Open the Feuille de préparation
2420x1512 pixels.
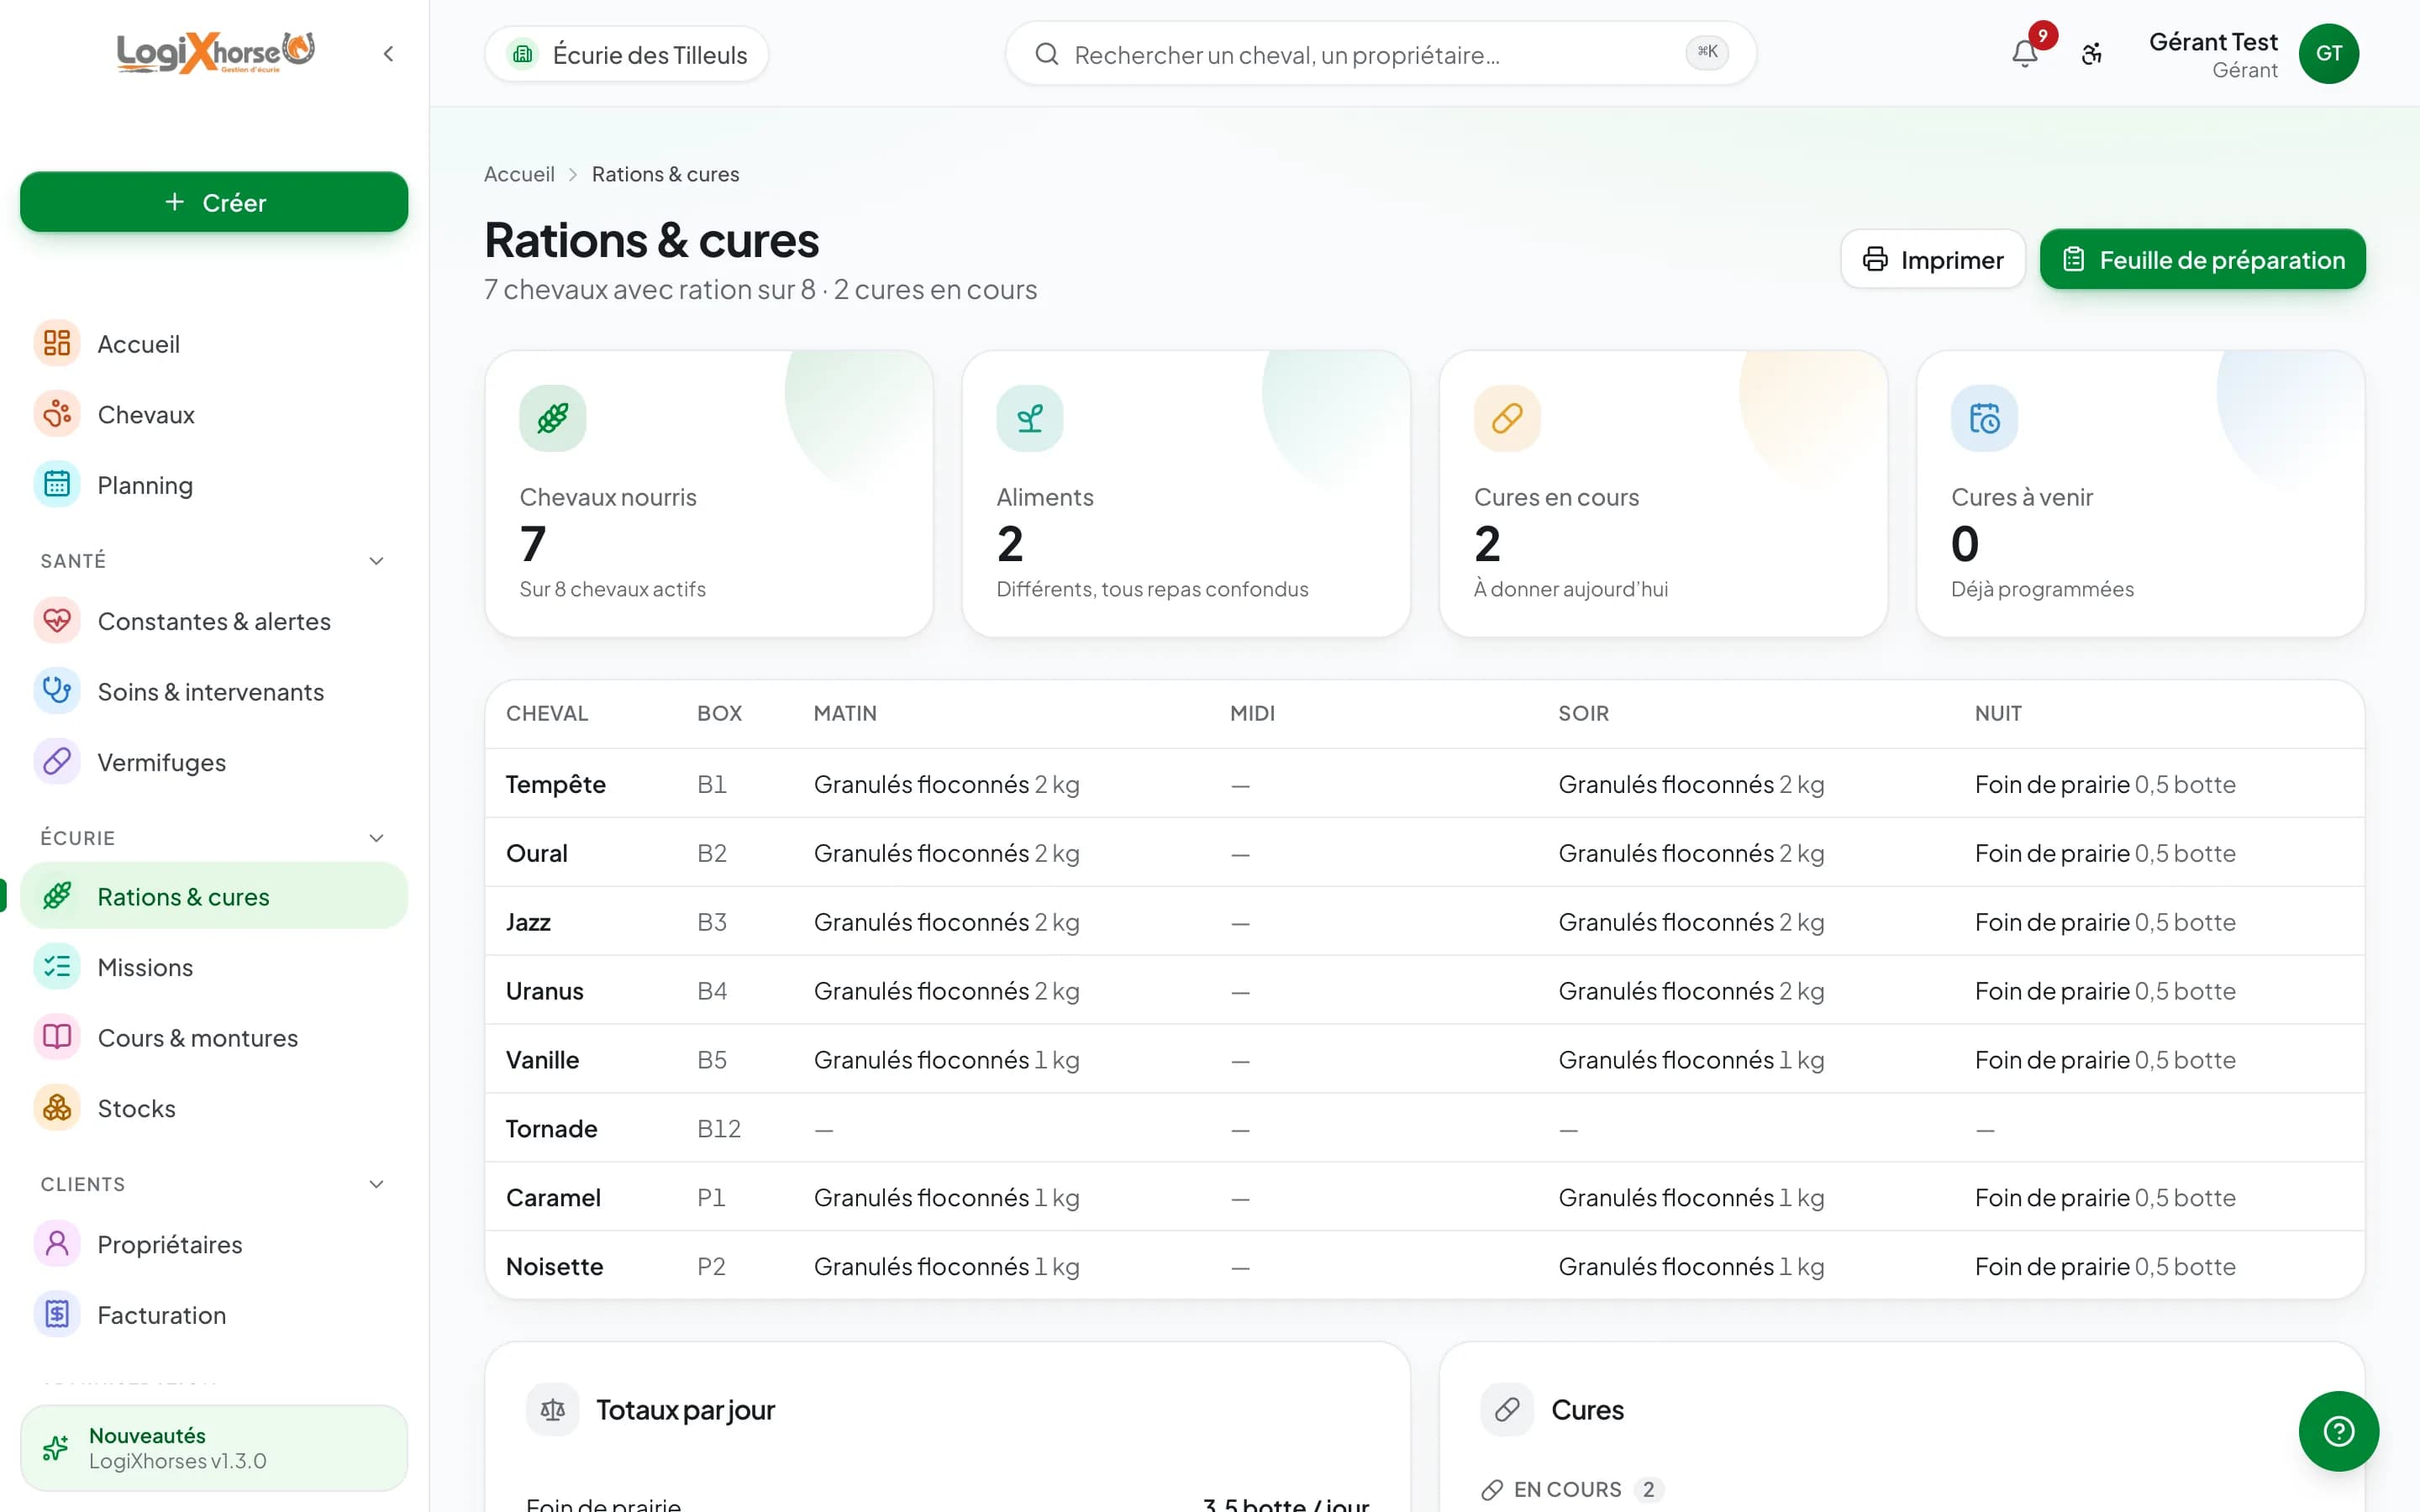(x=2202, y=260)
